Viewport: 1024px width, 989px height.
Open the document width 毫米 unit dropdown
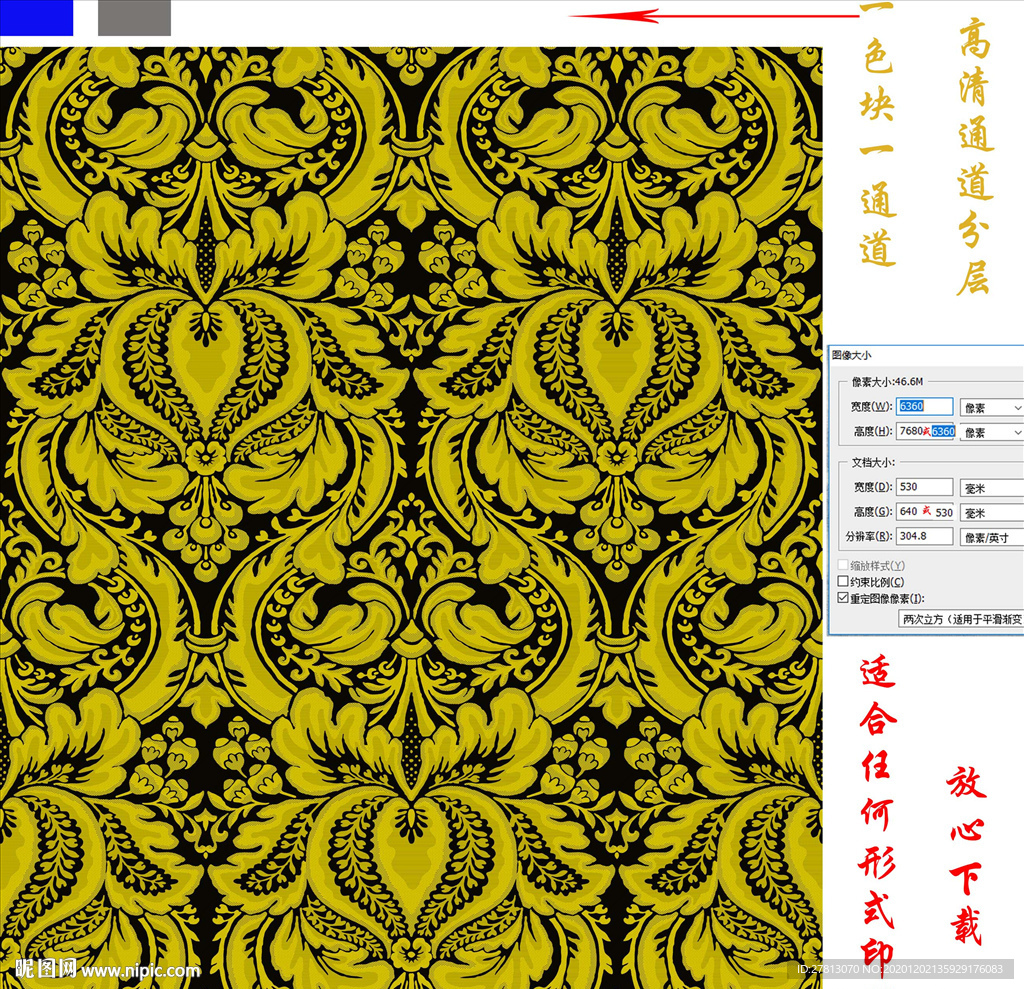tap(991, 488)
